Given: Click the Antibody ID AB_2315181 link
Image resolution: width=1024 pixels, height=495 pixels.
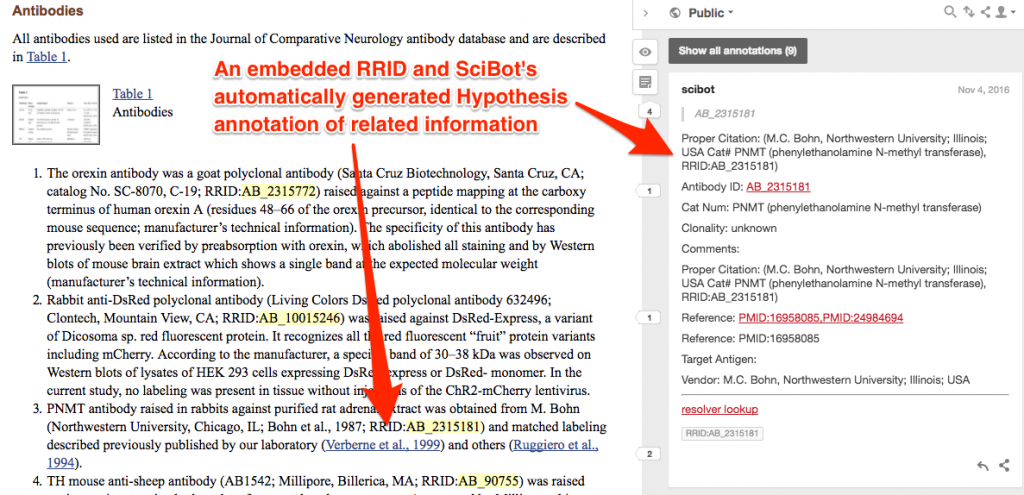Looking at the screenshot, I should pyautogui.click(x=778, y=187).
